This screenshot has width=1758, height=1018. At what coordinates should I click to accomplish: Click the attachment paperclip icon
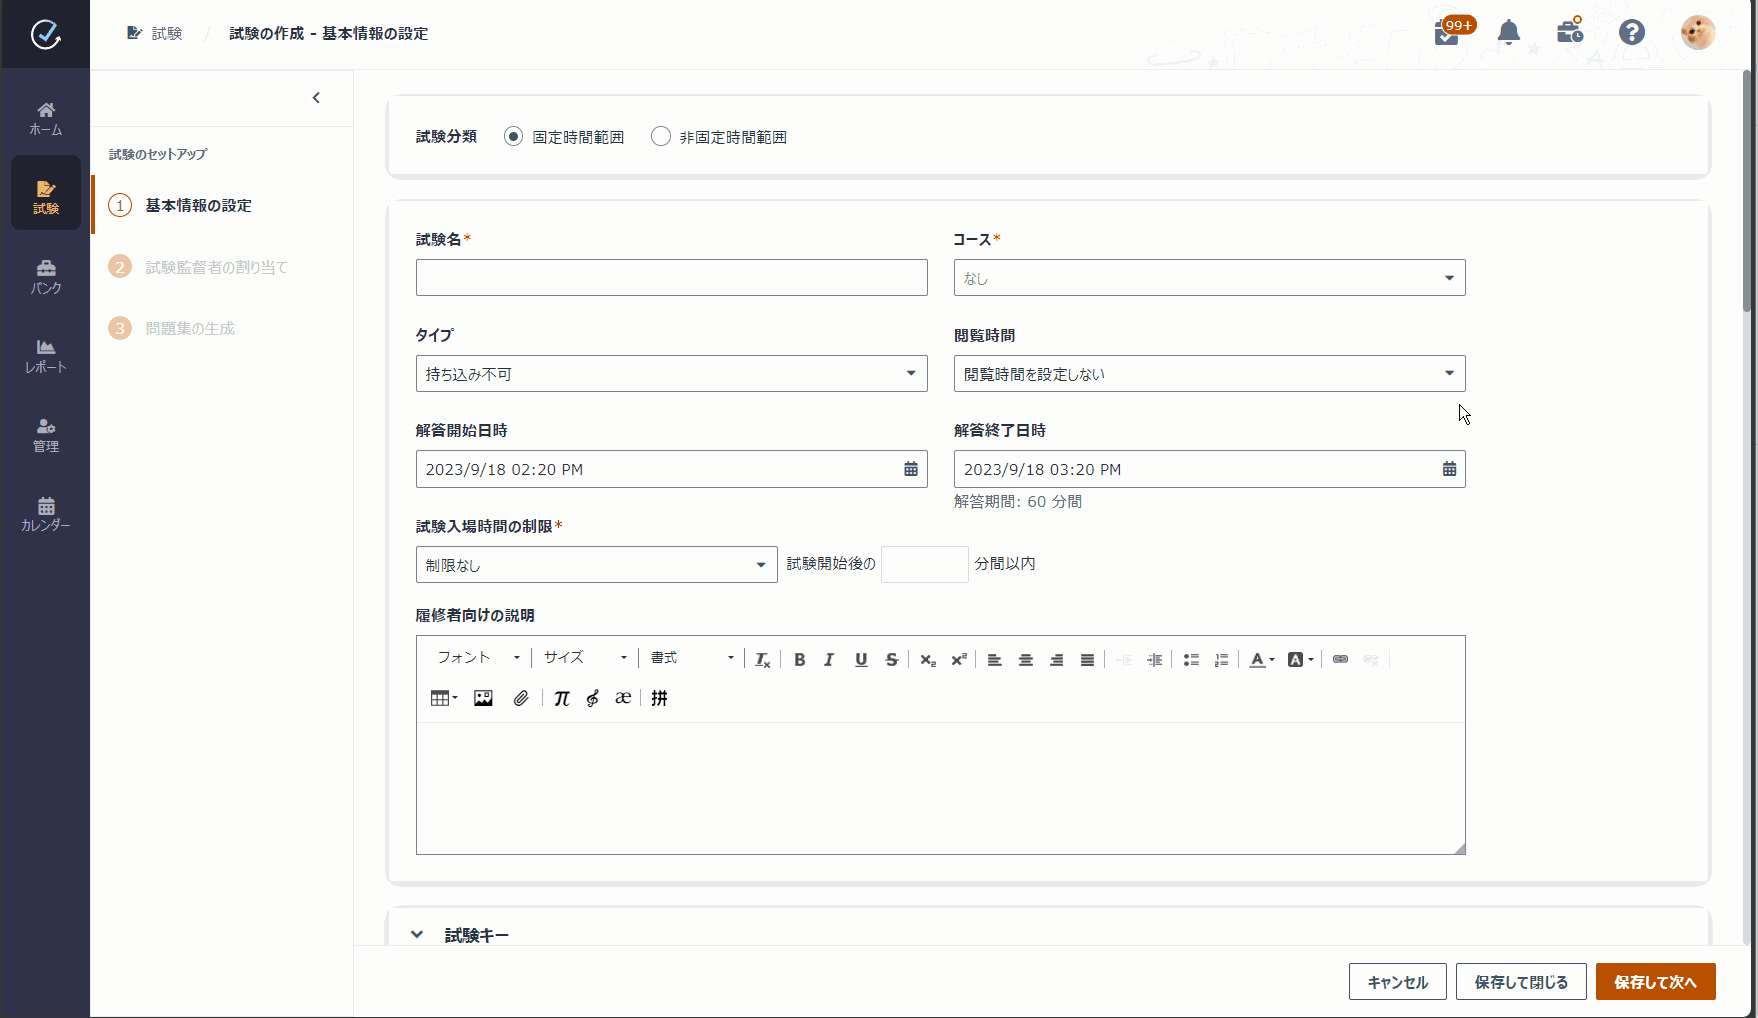pos(521,698)
